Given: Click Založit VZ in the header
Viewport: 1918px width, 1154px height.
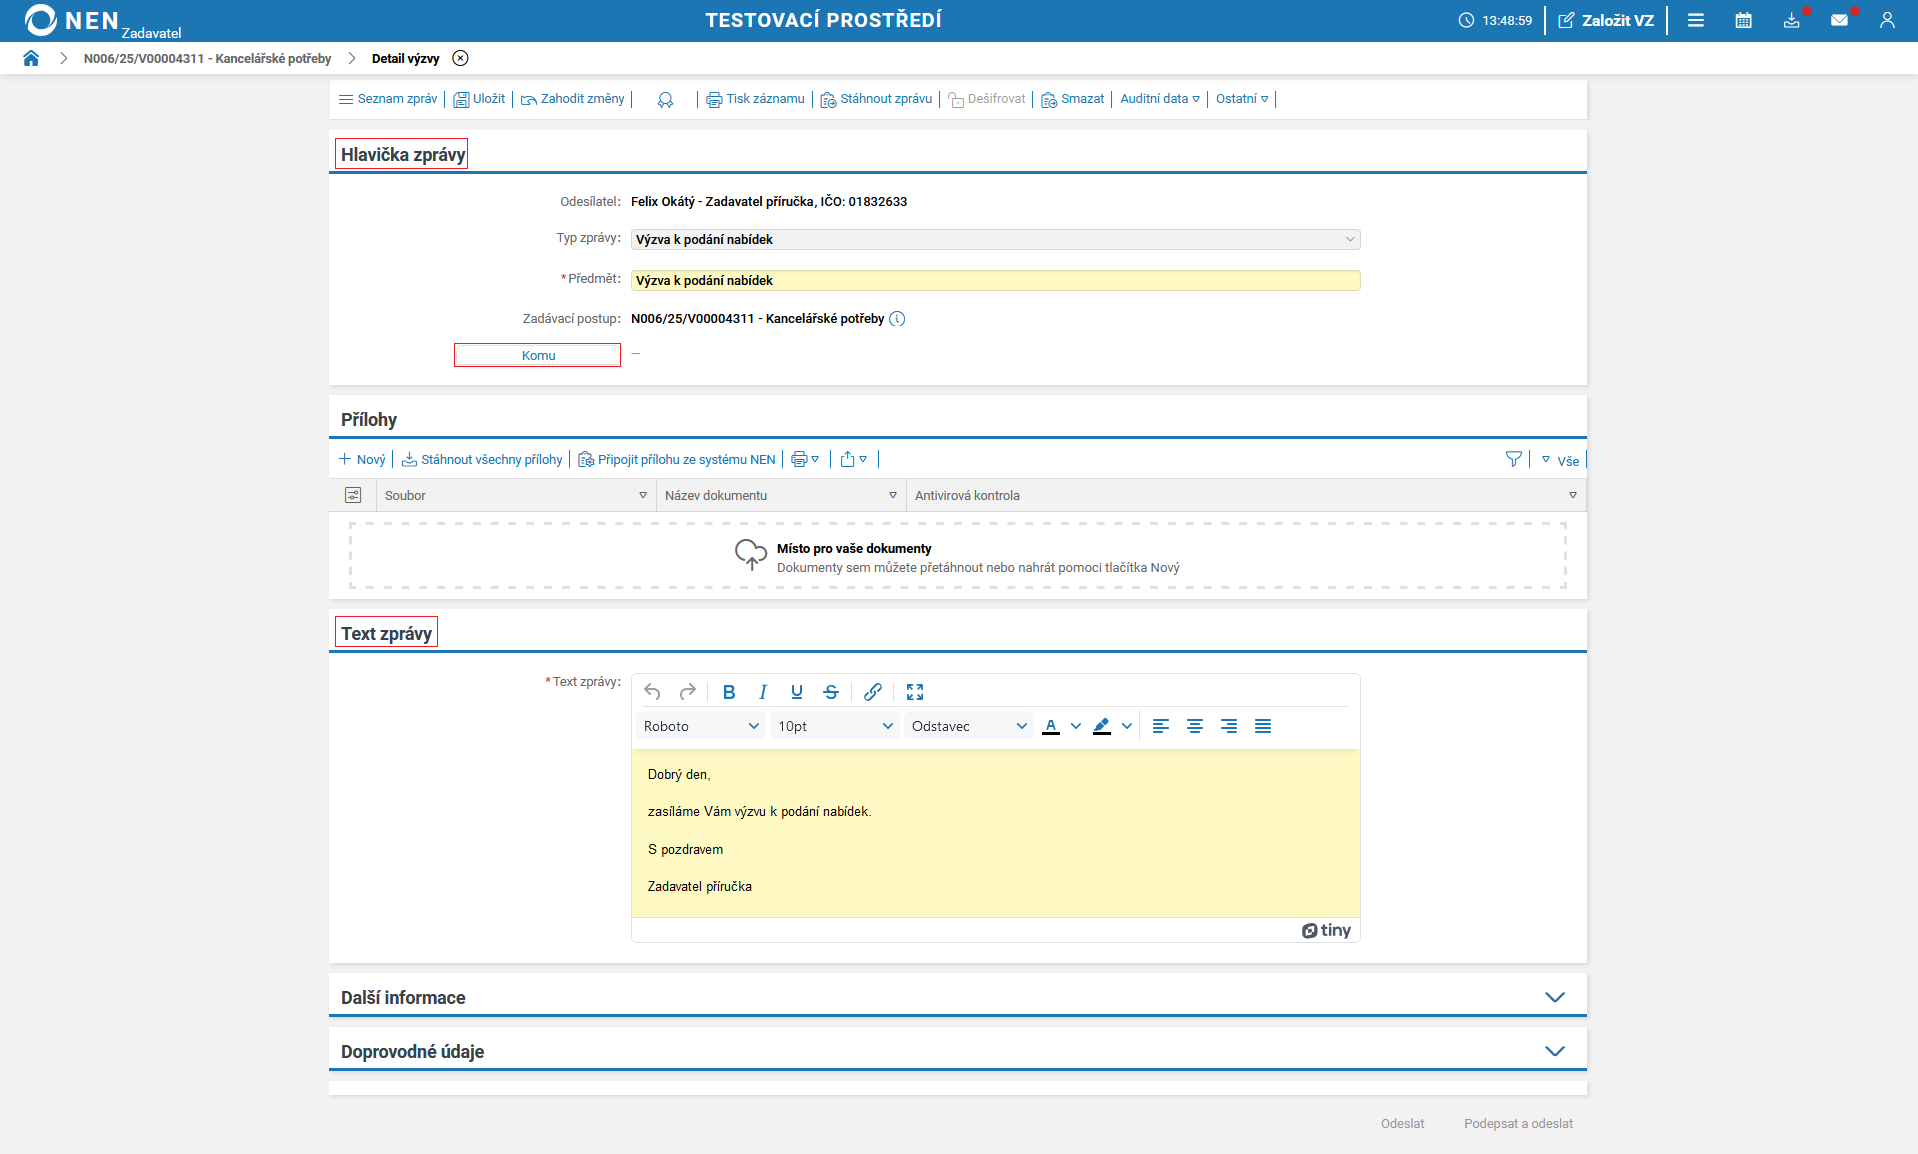Looking at the screenshot, I should [x=1606, y=20].
